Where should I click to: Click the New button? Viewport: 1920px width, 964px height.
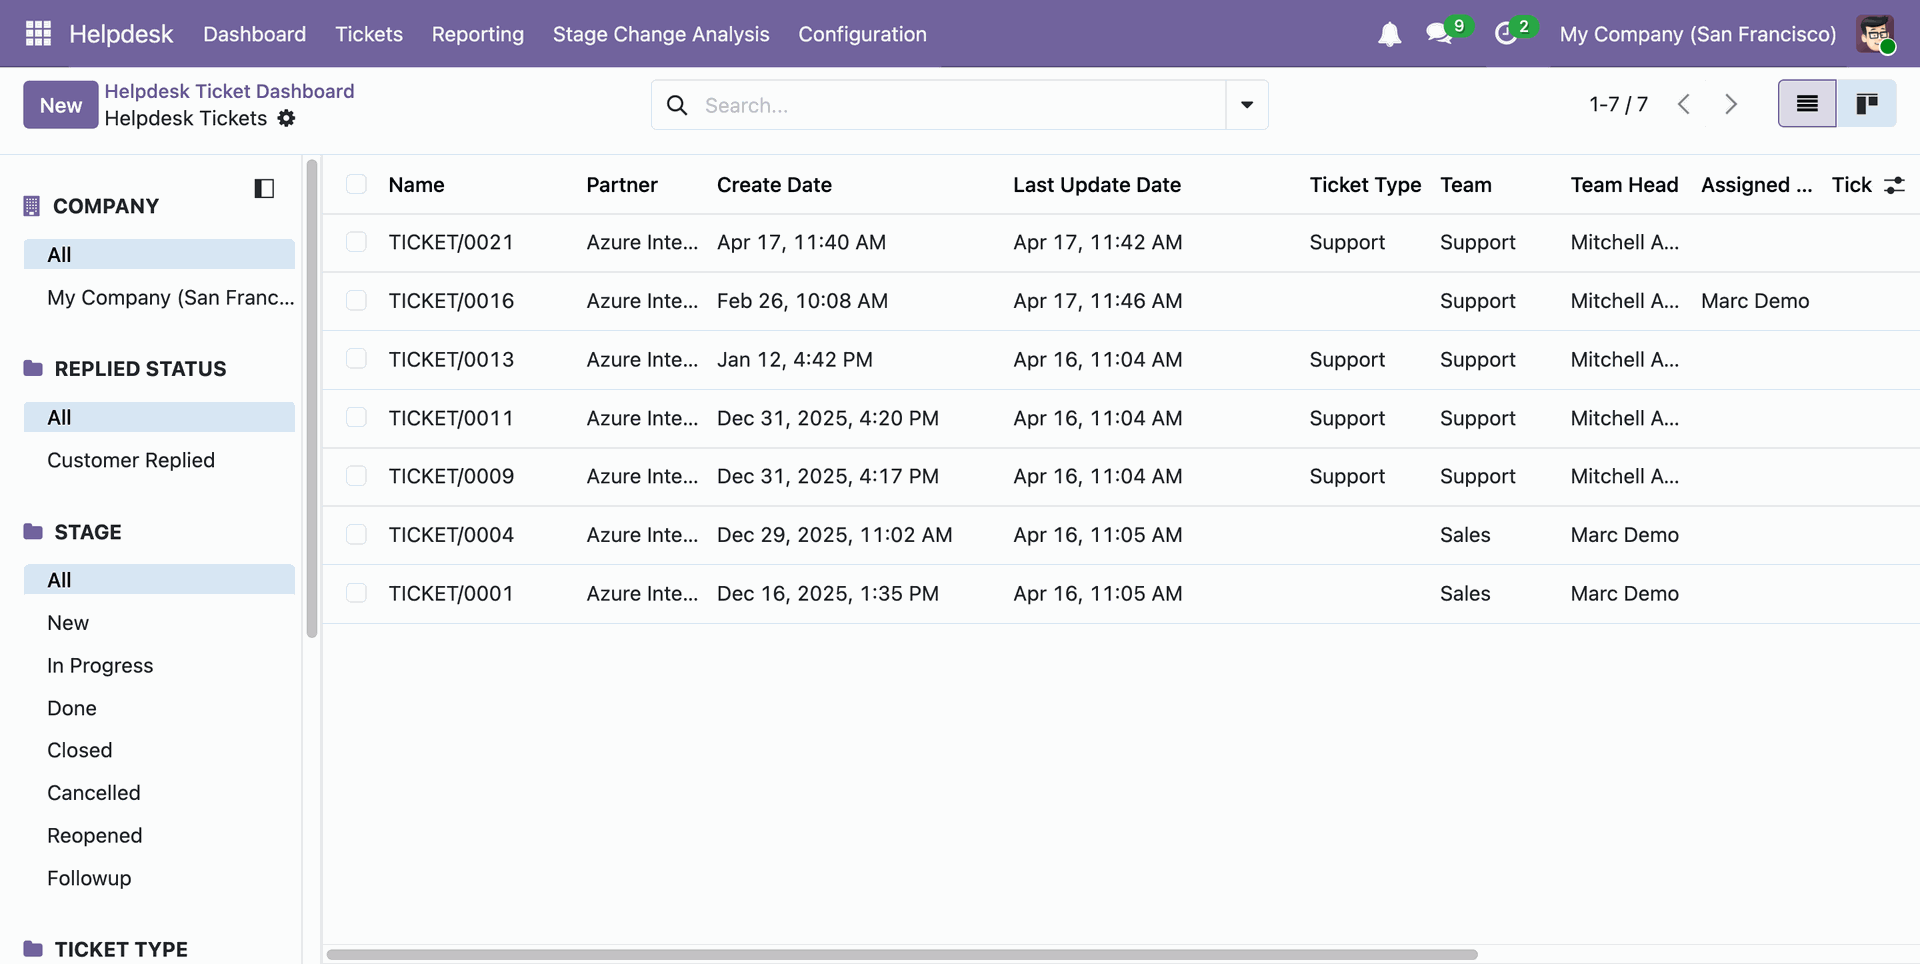pos(61,105)
